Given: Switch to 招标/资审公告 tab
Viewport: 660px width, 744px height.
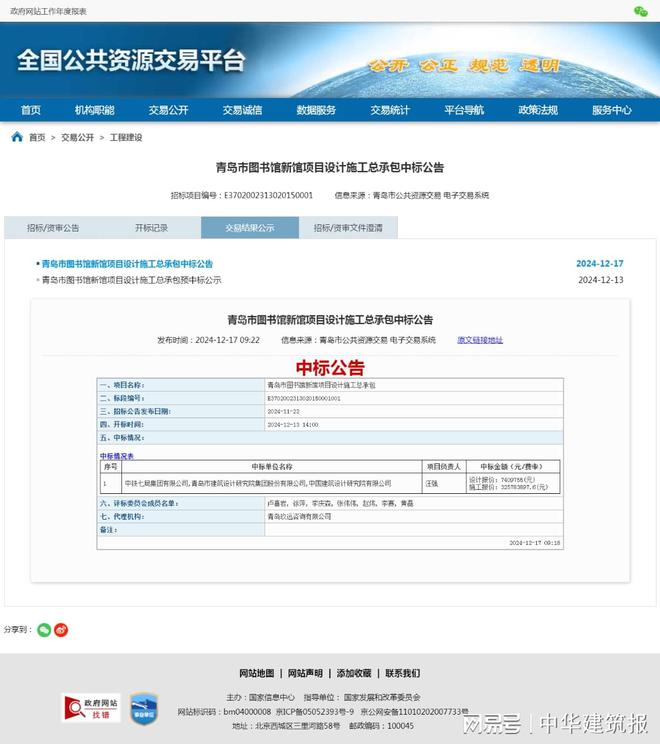Looking at the screenshot, I should (53, 228).
